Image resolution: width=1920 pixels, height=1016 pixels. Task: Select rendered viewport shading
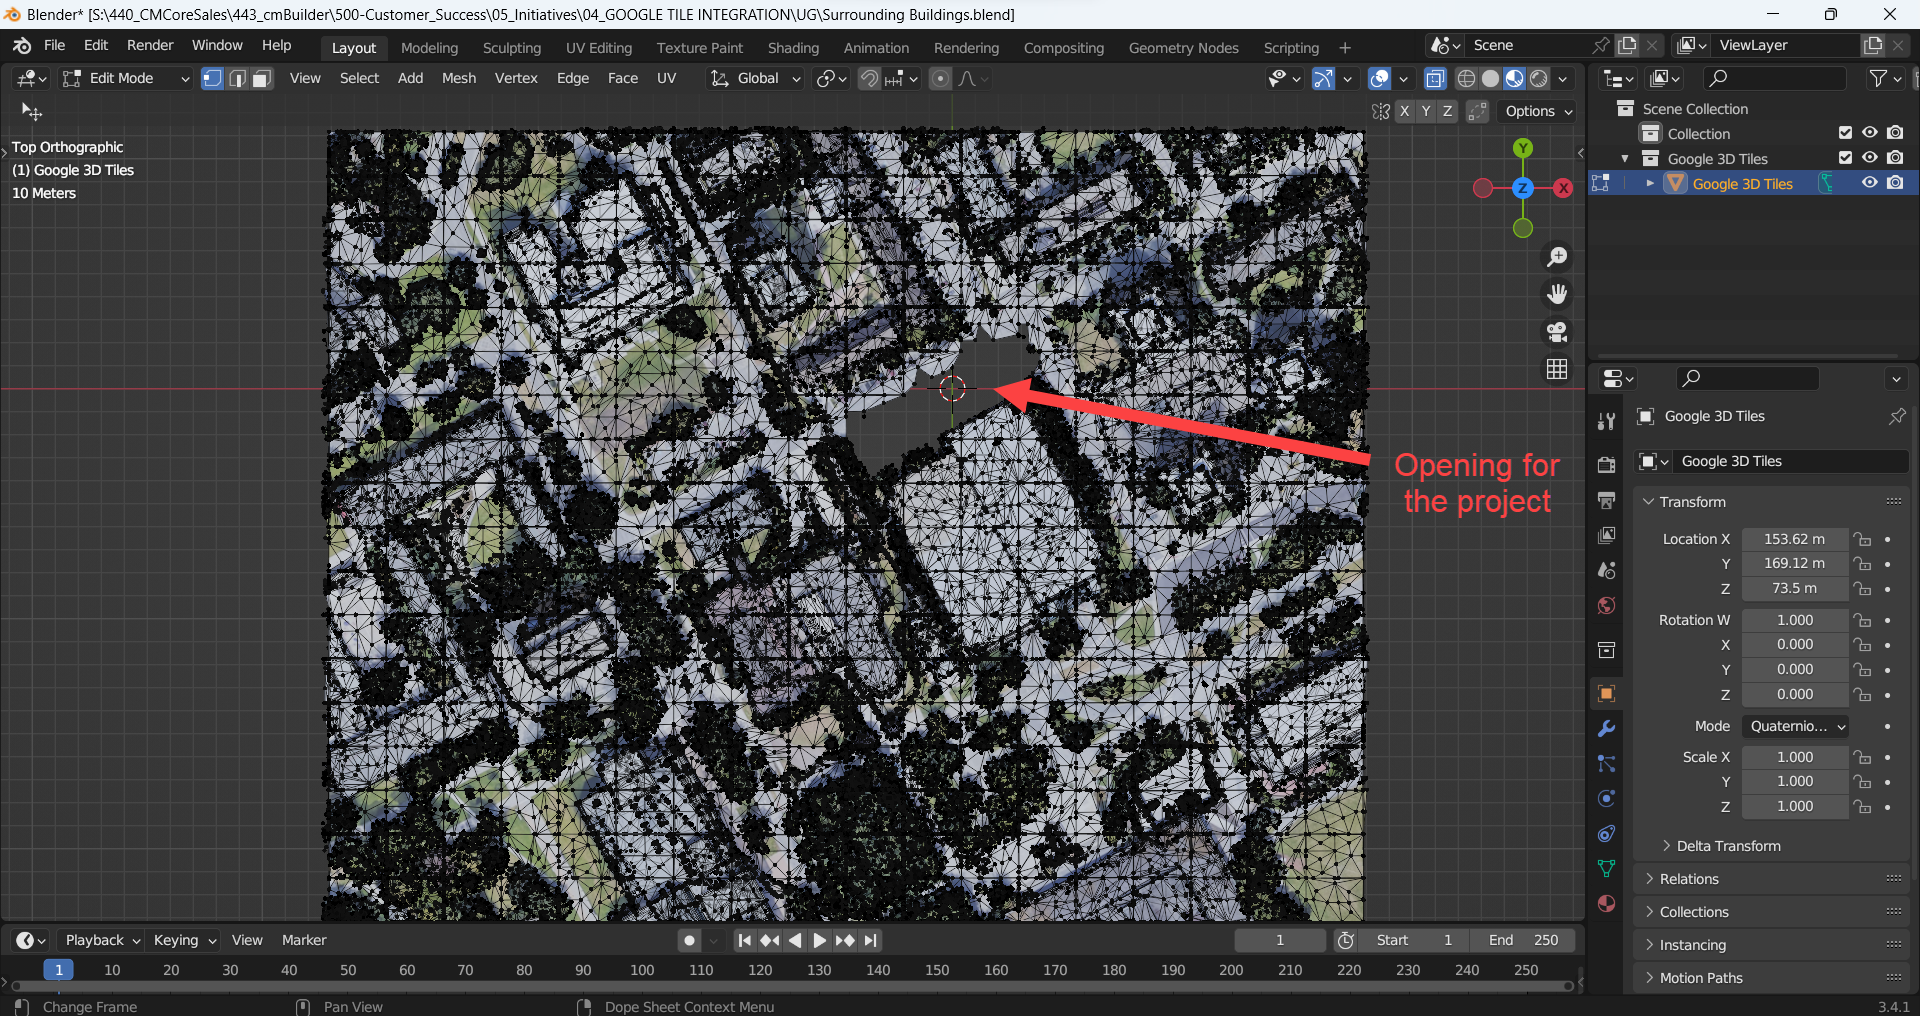1539,78
